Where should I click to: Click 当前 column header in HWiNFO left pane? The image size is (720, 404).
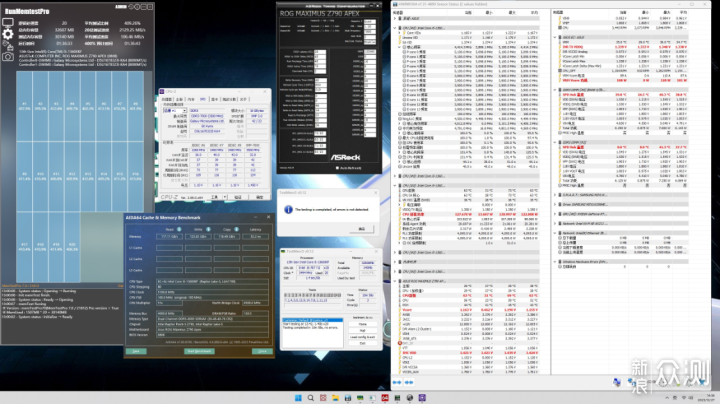click(x=468, y=13)
